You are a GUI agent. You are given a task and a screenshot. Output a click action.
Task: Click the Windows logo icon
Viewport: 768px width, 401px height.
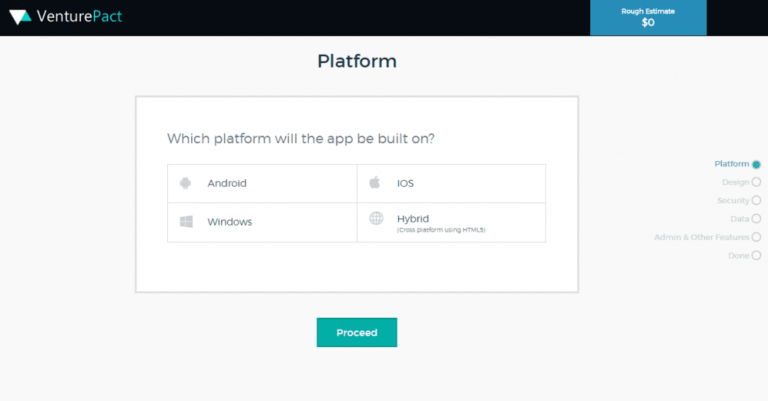pos(185,221)
